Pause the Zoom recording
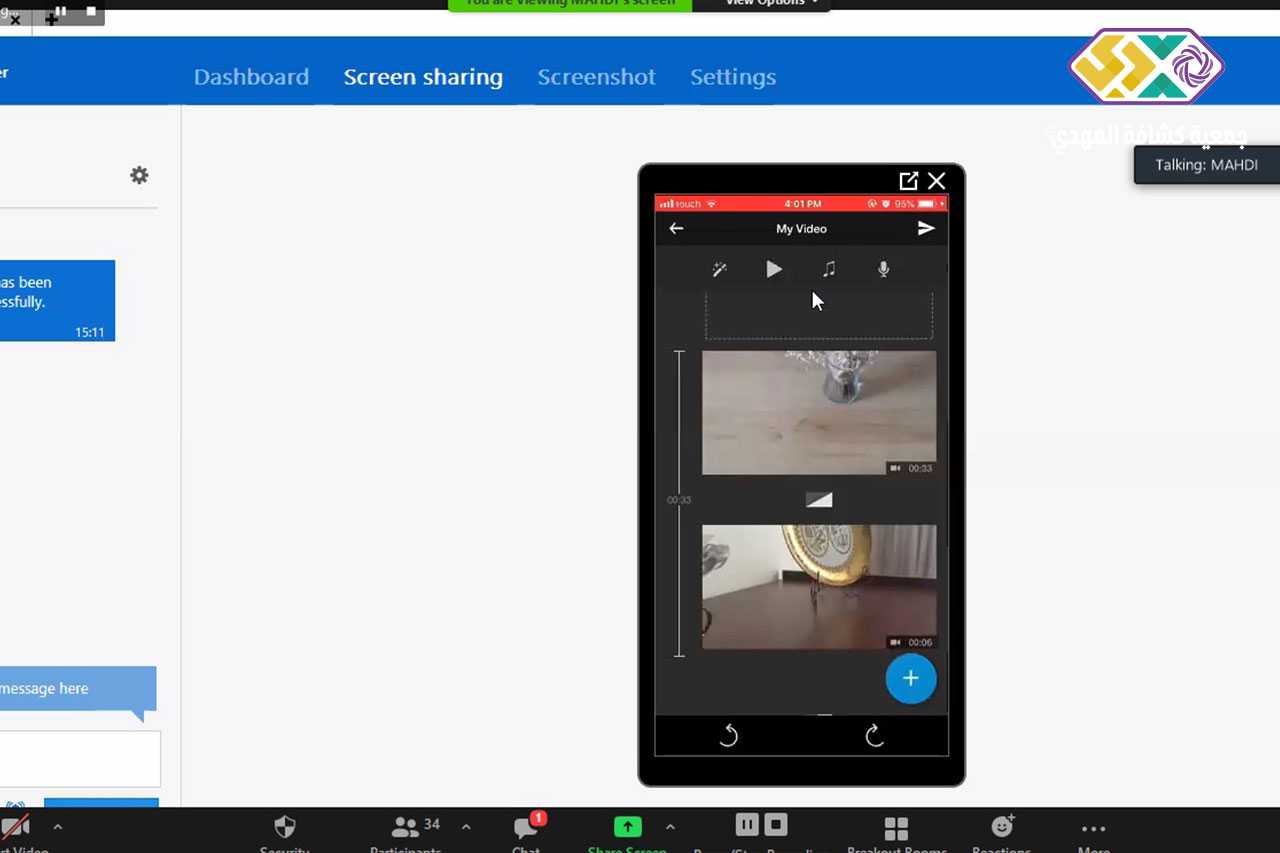Image resolution: width=1280 pixels, height=853 pixels. tap(747, 825)
